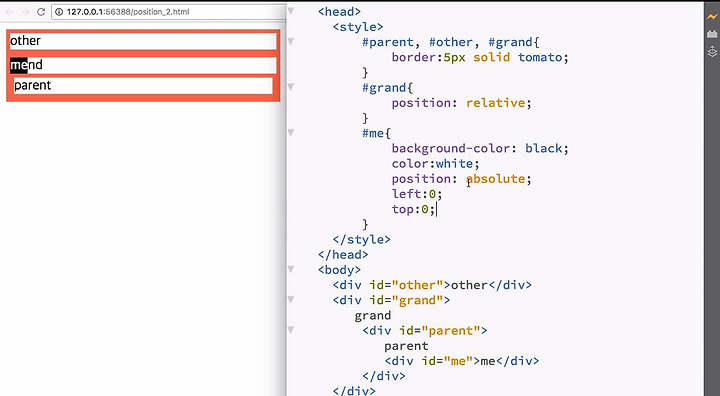Start Live Preview via lightning bolt icon
The image size is (720, 396).
(712, 17)
